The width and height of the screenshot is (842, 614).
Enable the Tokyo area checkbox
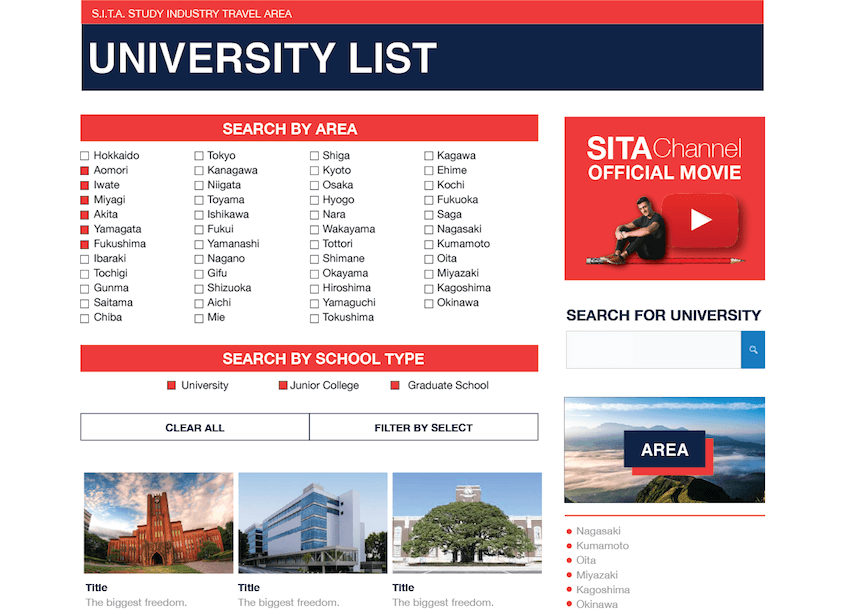click(199, 156)
